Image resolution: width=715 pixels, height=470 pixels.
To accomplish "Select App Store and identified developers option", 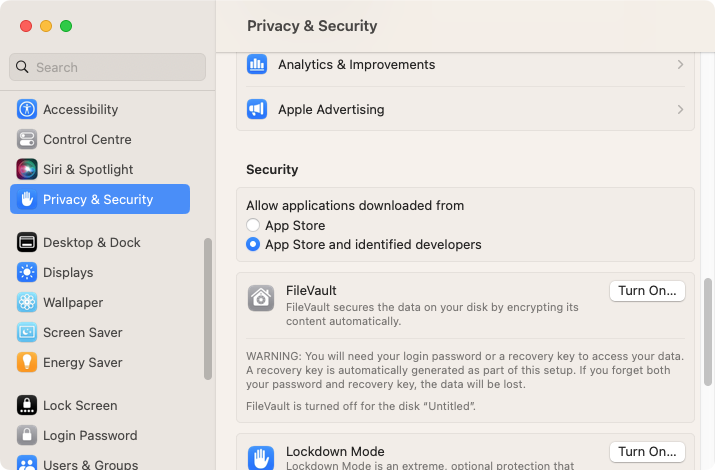I will 253,244.
